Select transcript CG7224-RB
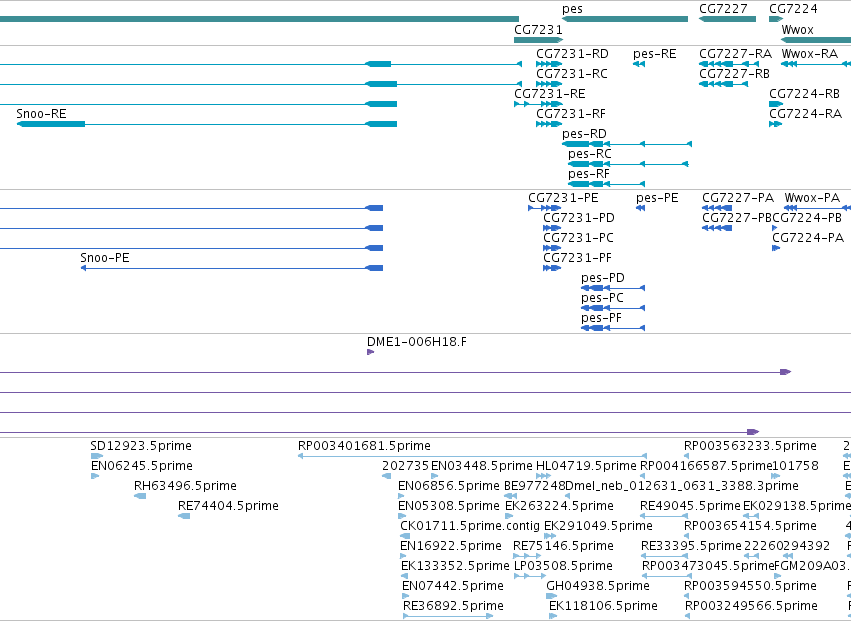 tap(776, 104)
